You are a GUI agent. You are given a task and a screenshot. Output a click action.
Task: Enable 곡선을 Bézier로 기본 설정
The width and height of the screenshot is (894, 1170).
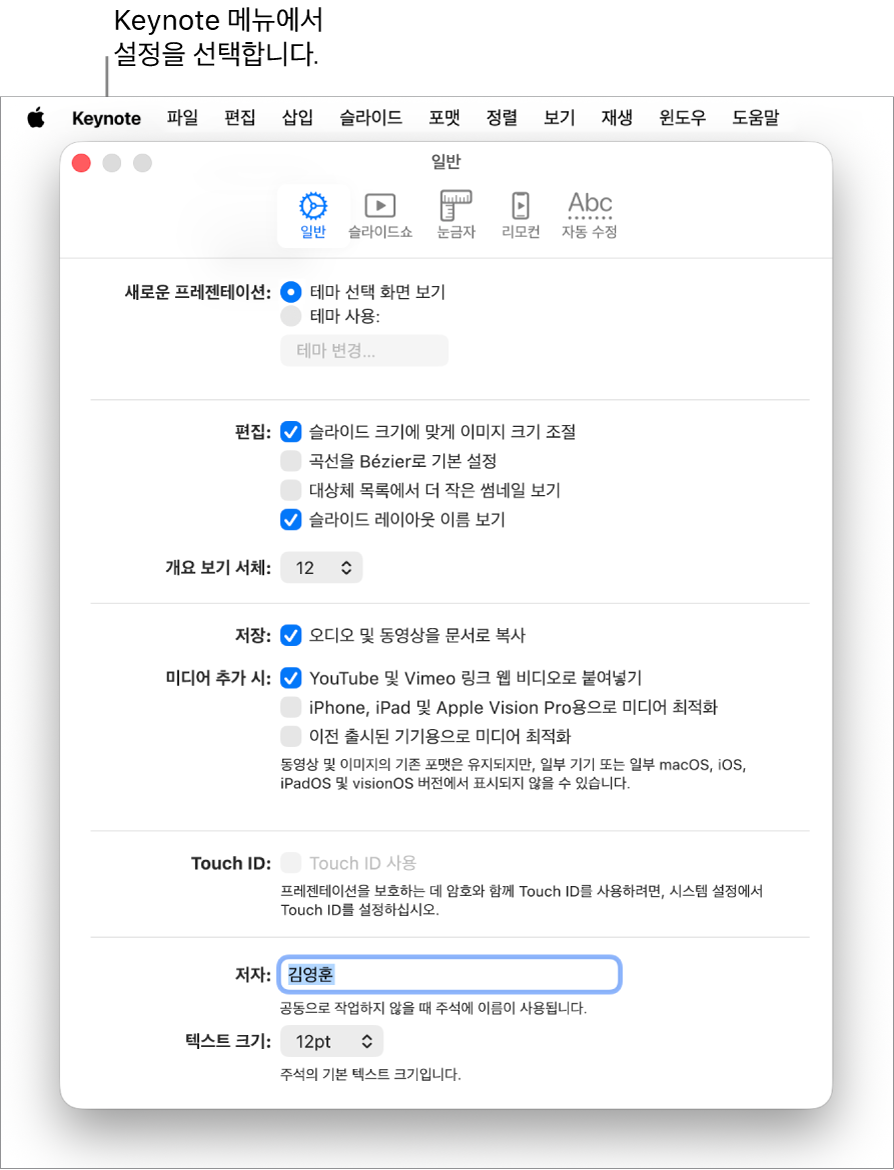291,461
